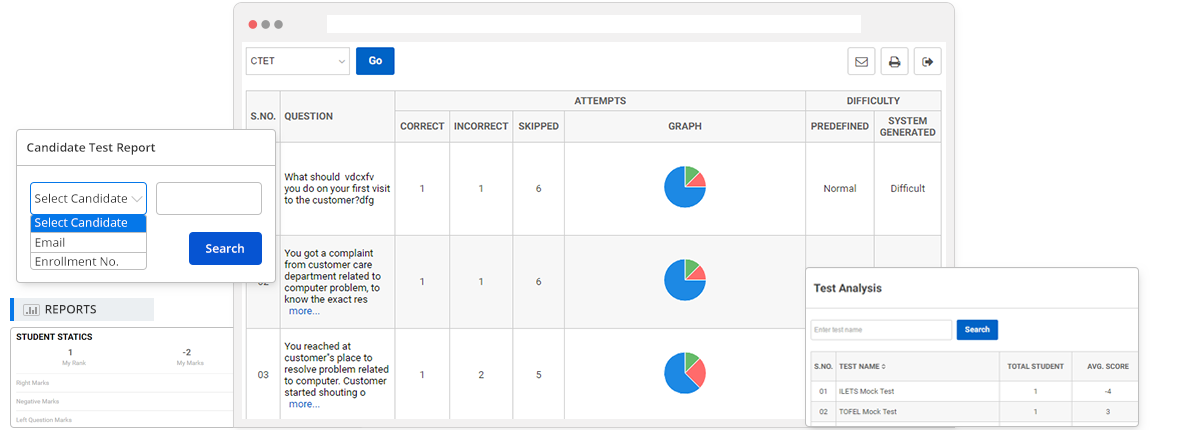
Task: Click the Reports bar chart icon
Action: point(31,310)
